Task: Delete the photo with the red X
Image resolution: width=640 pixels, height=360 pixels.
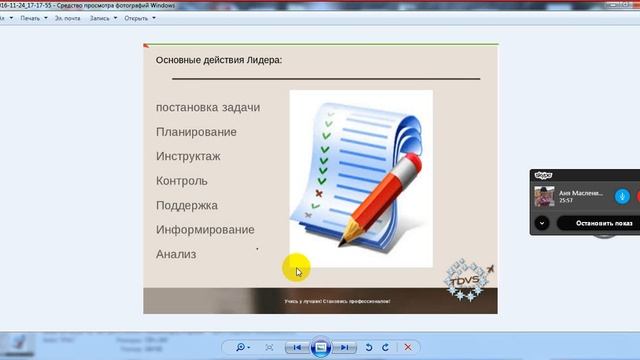Action: [408, 347]
